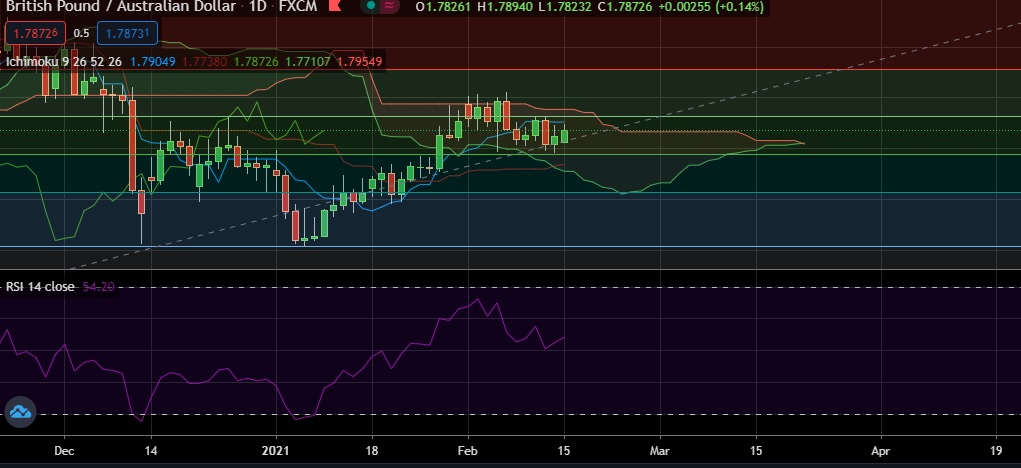This screenshot has width=1021, height=468.
Task: Click the Dec label on time axis
Action: [x=64, y=450]
